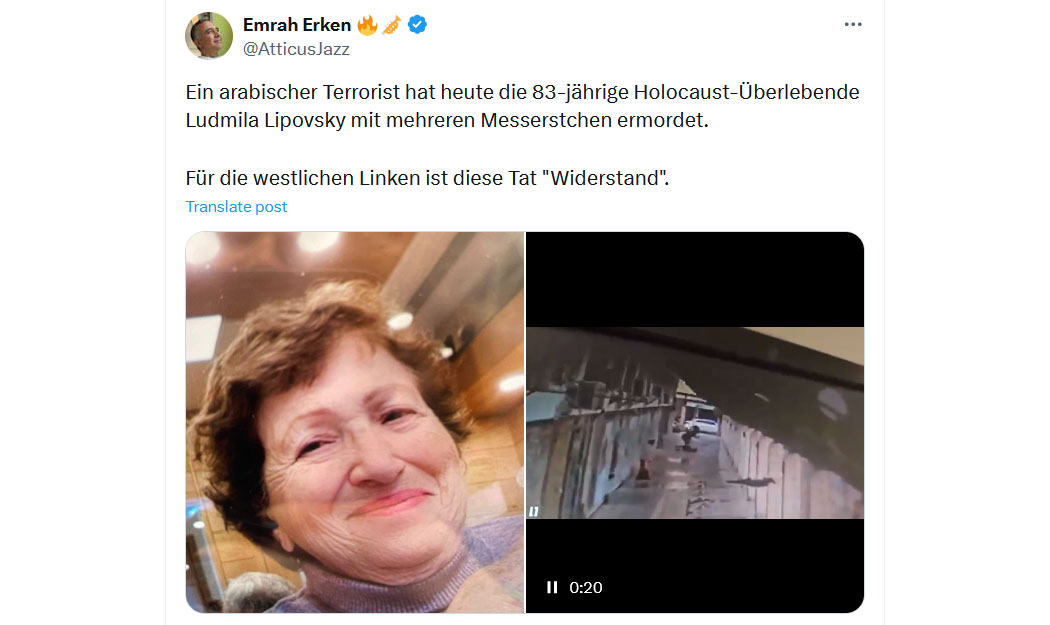This screenshot has width=1050, height=625.
Task: Open the three-dot more options menu
Action: coord(852,24)
